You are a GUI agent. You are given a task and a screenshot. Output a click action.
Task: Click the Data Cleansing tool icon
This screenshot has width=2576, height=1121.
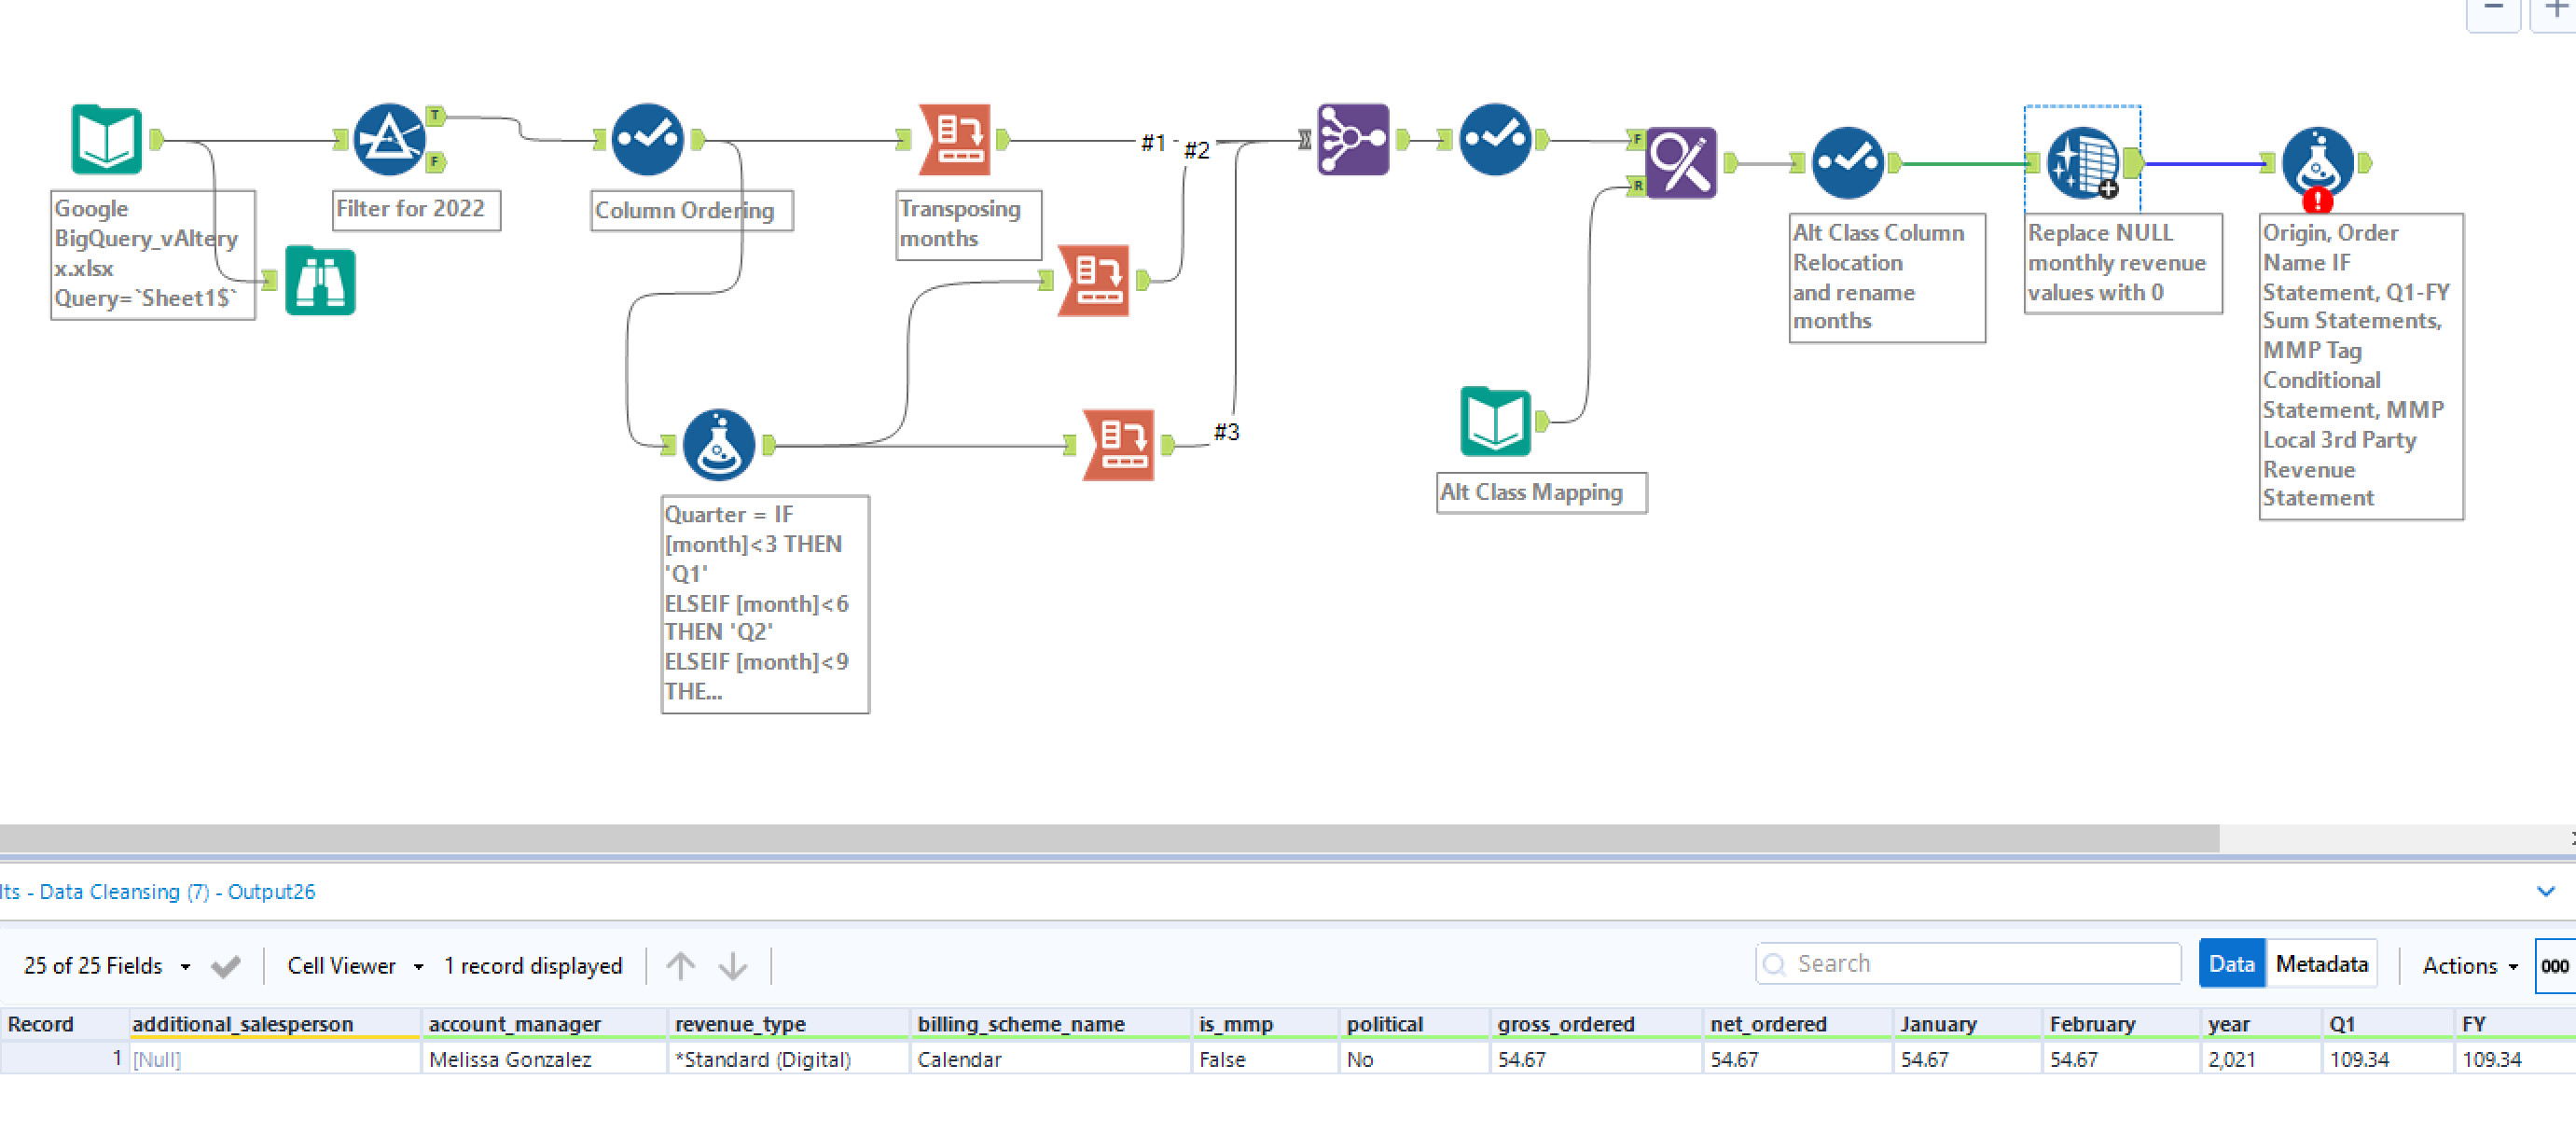[2082, 163]
